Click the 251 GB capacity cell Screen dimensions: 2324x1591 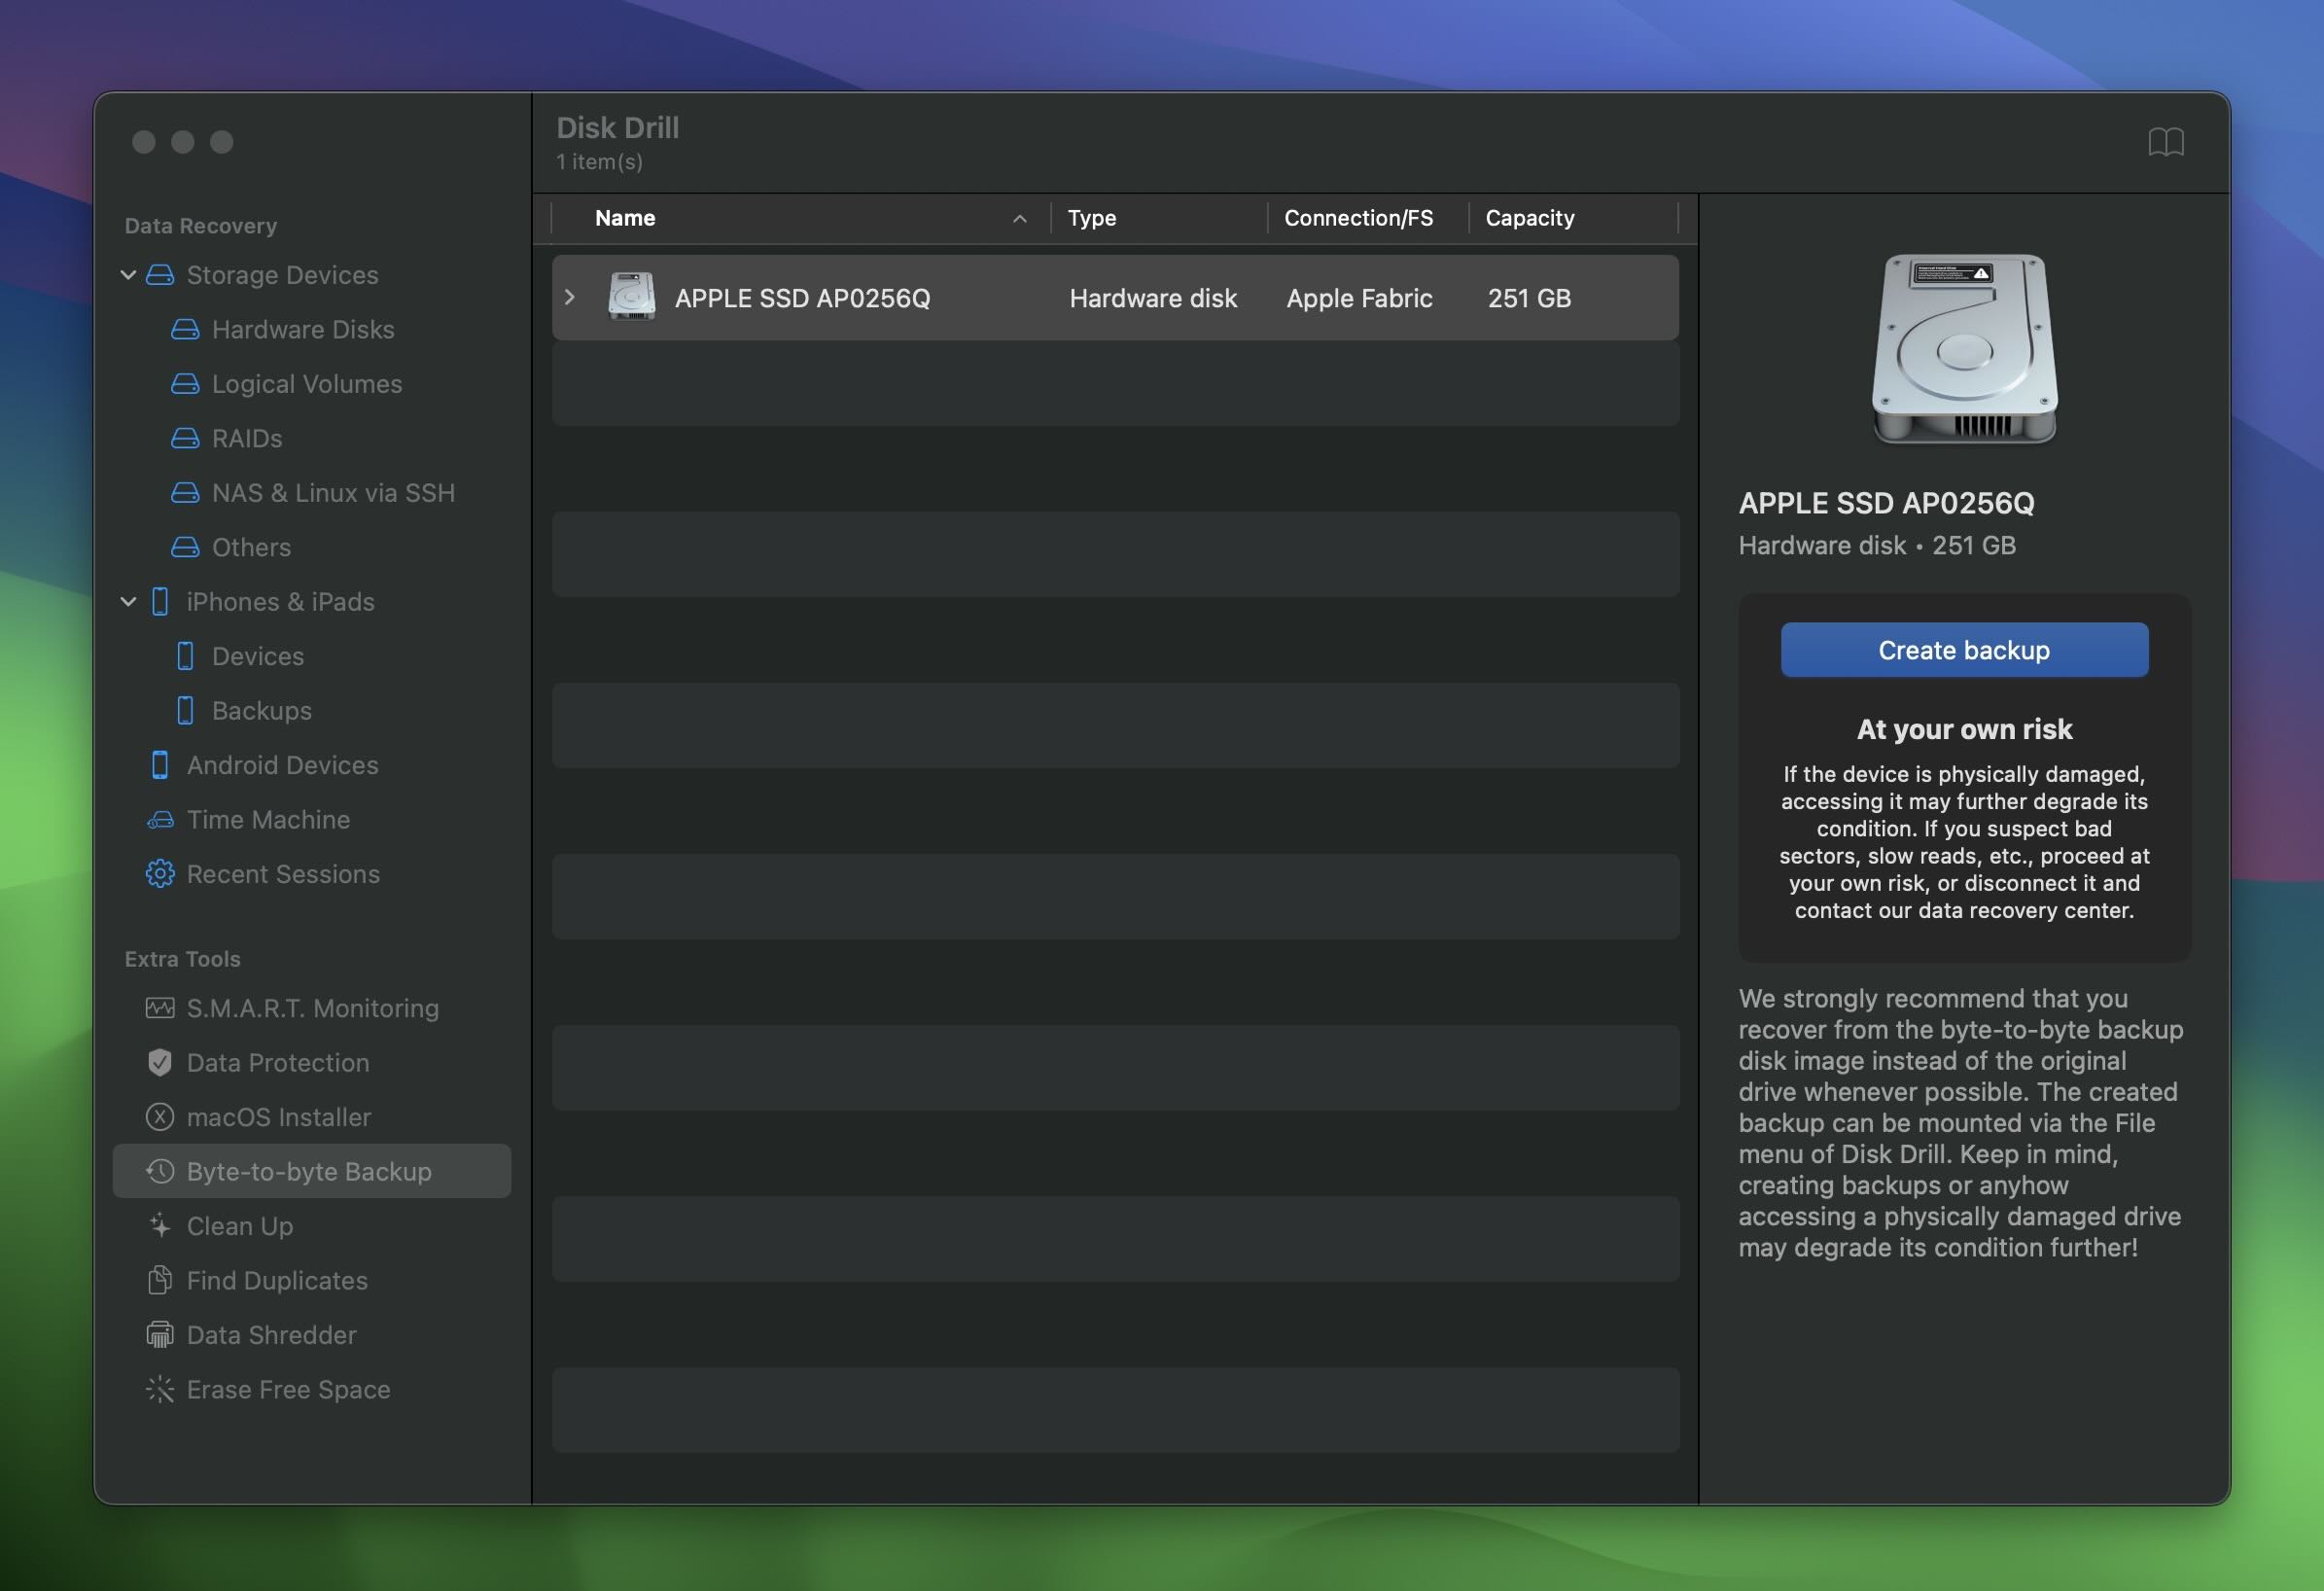click(1529, 298)
